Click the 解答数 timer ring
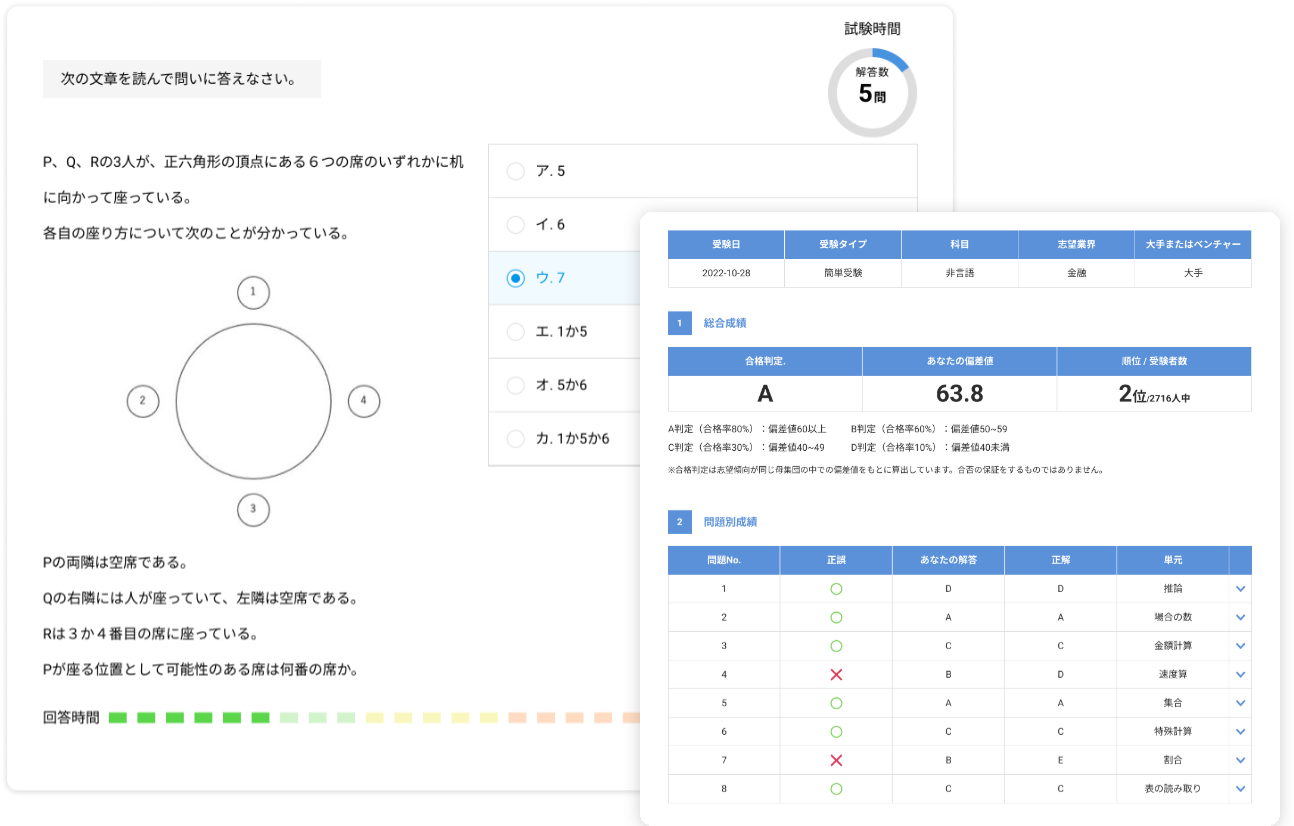 pos(872,93)
